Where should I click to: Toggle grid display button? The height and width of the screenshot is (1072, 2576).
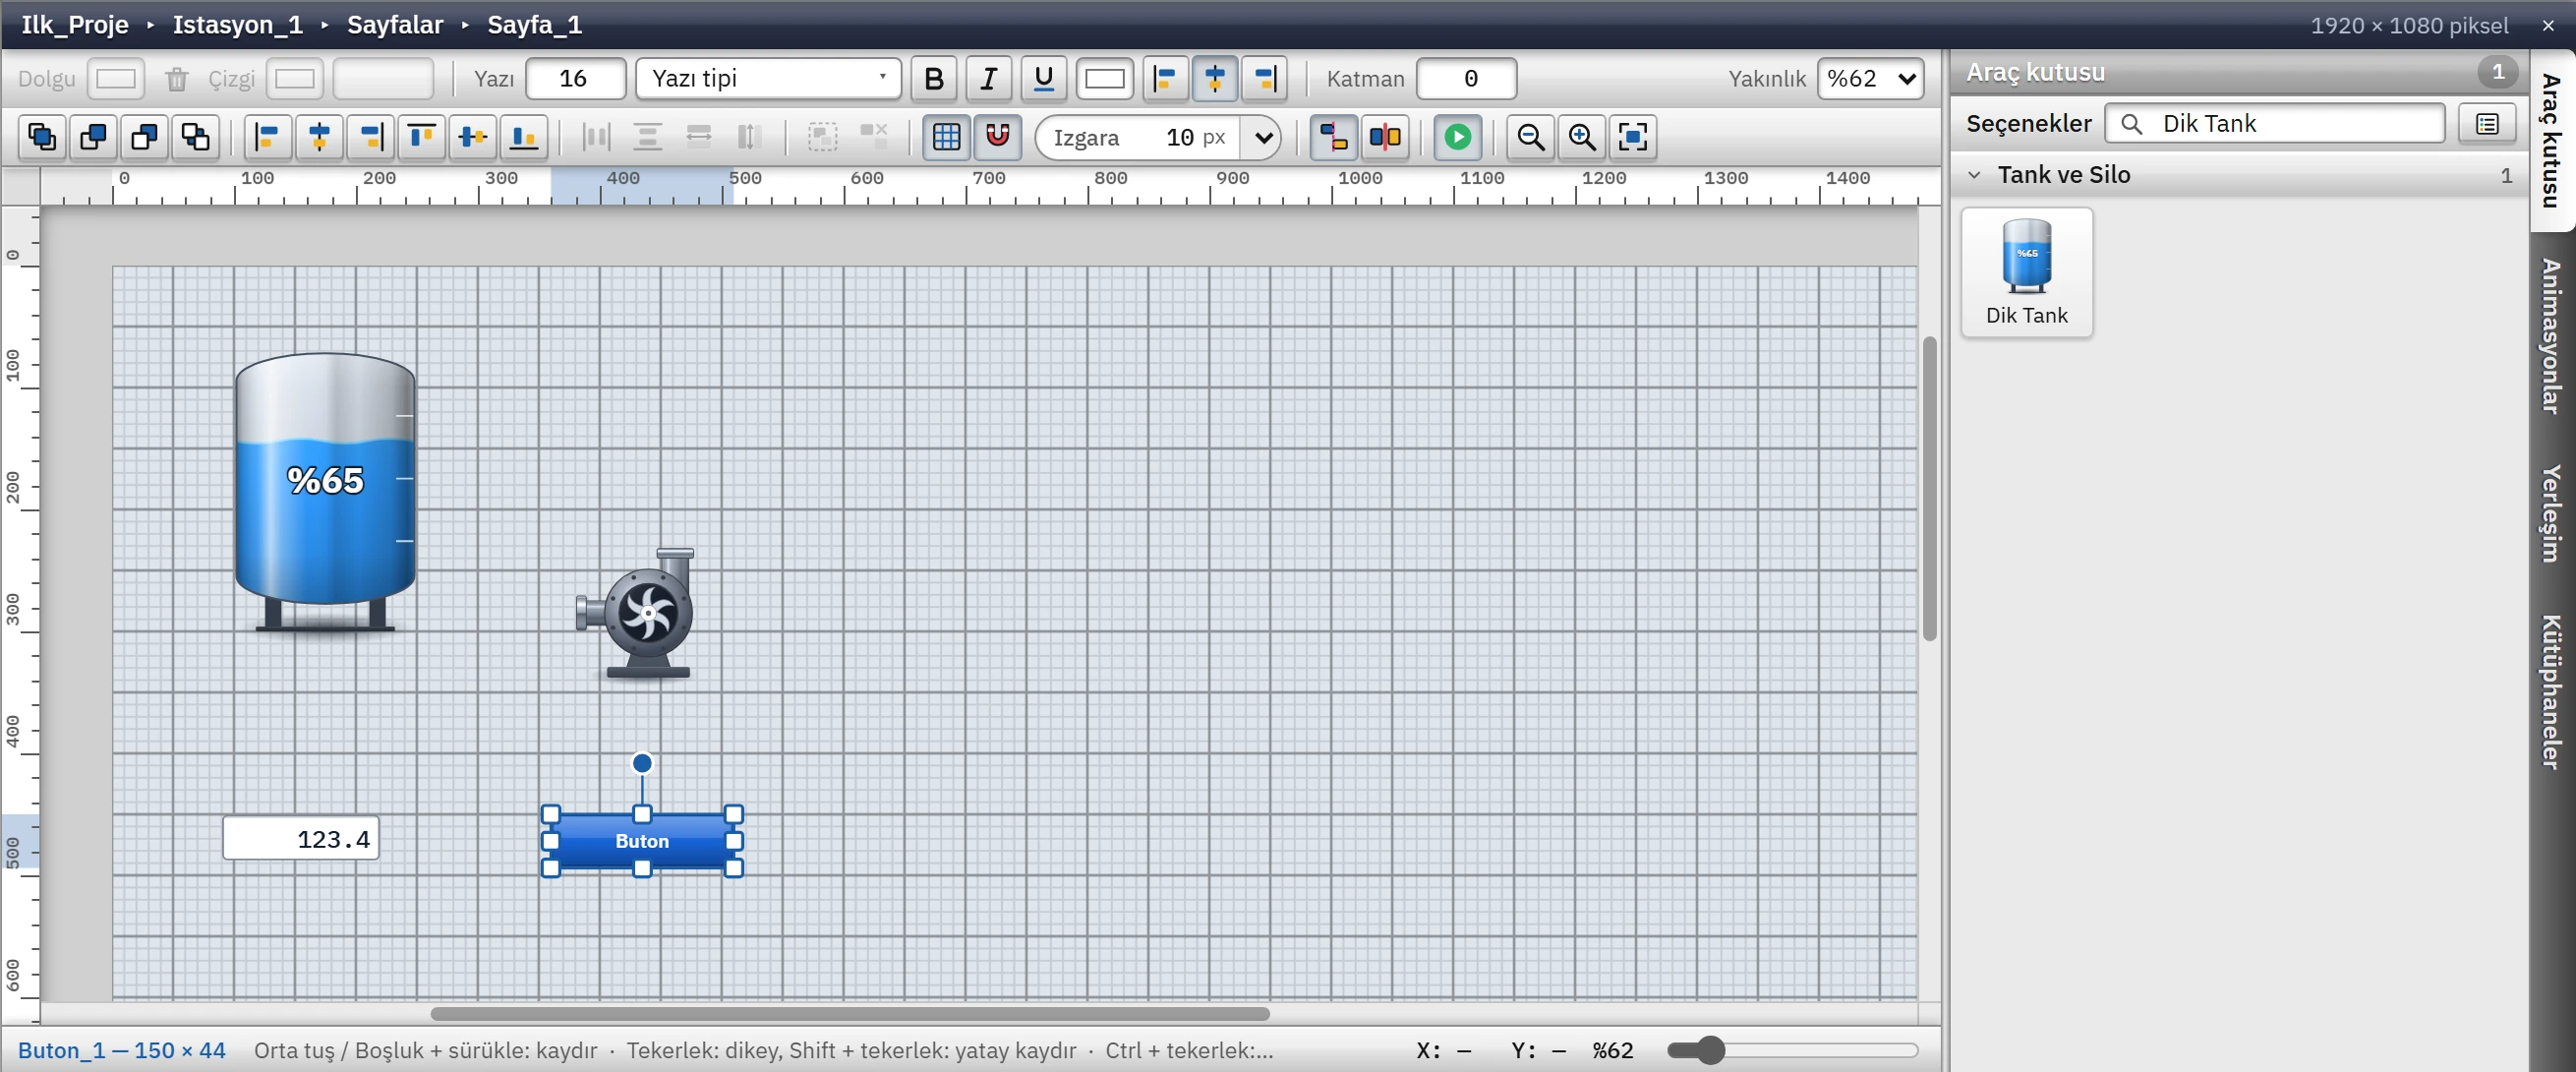coord(946,137)
